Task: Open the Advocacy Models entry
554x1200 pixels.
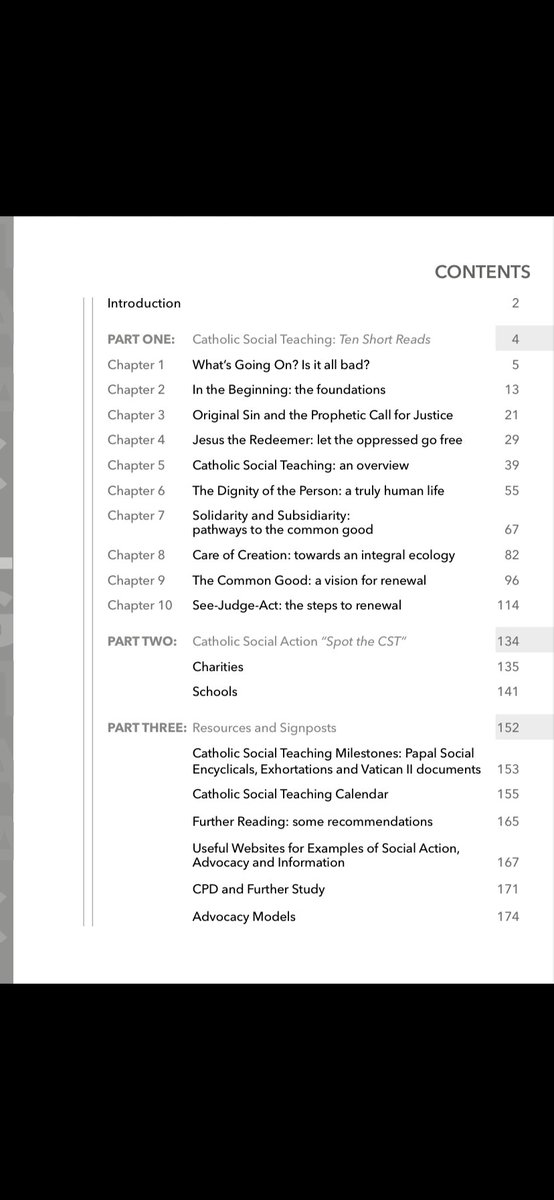Action: pos(244,916)
